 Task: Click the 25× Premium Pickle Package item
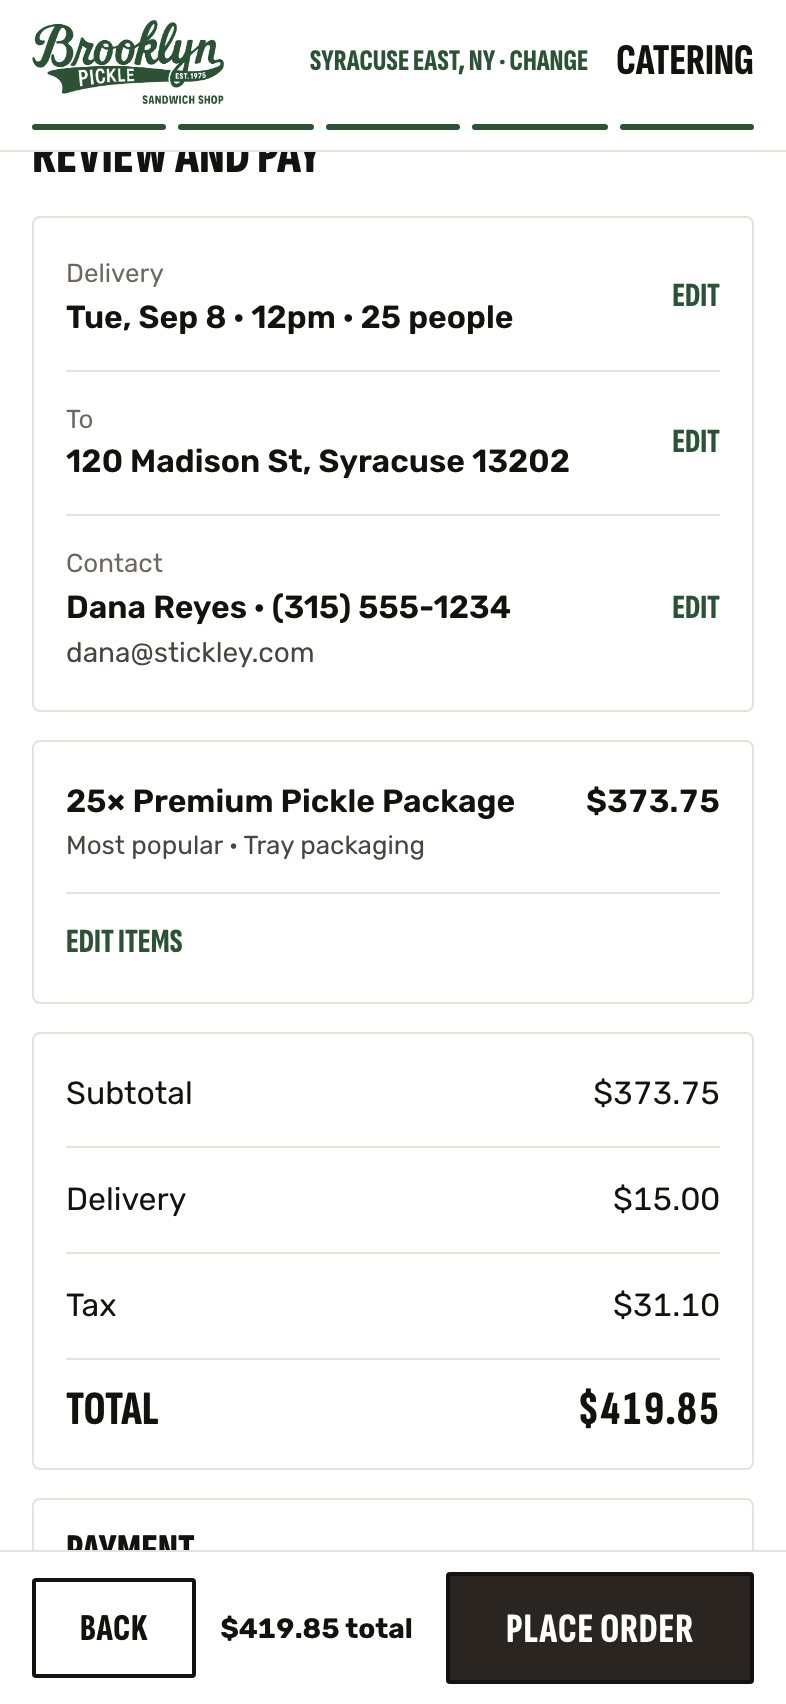[x=291, y=801]
